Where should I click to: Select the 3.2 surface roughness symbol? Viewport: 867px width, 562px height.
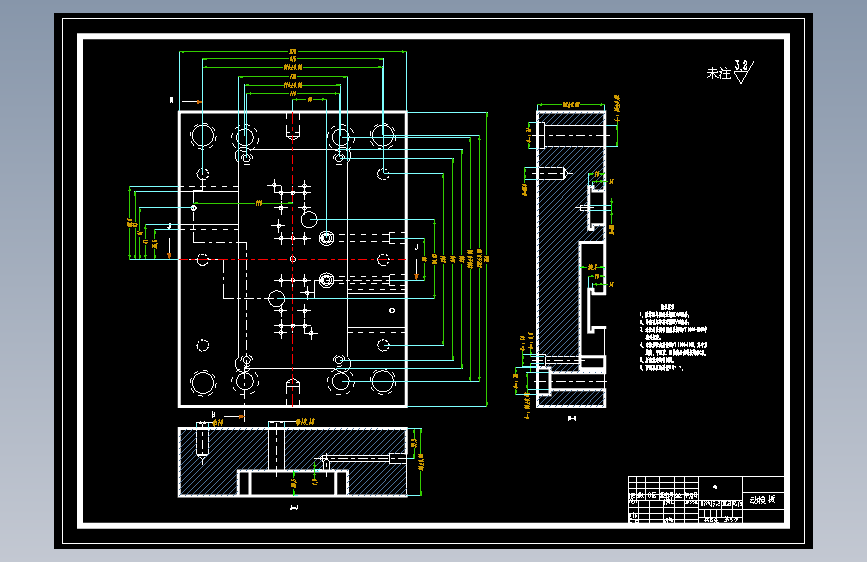(x=743, y=72)
